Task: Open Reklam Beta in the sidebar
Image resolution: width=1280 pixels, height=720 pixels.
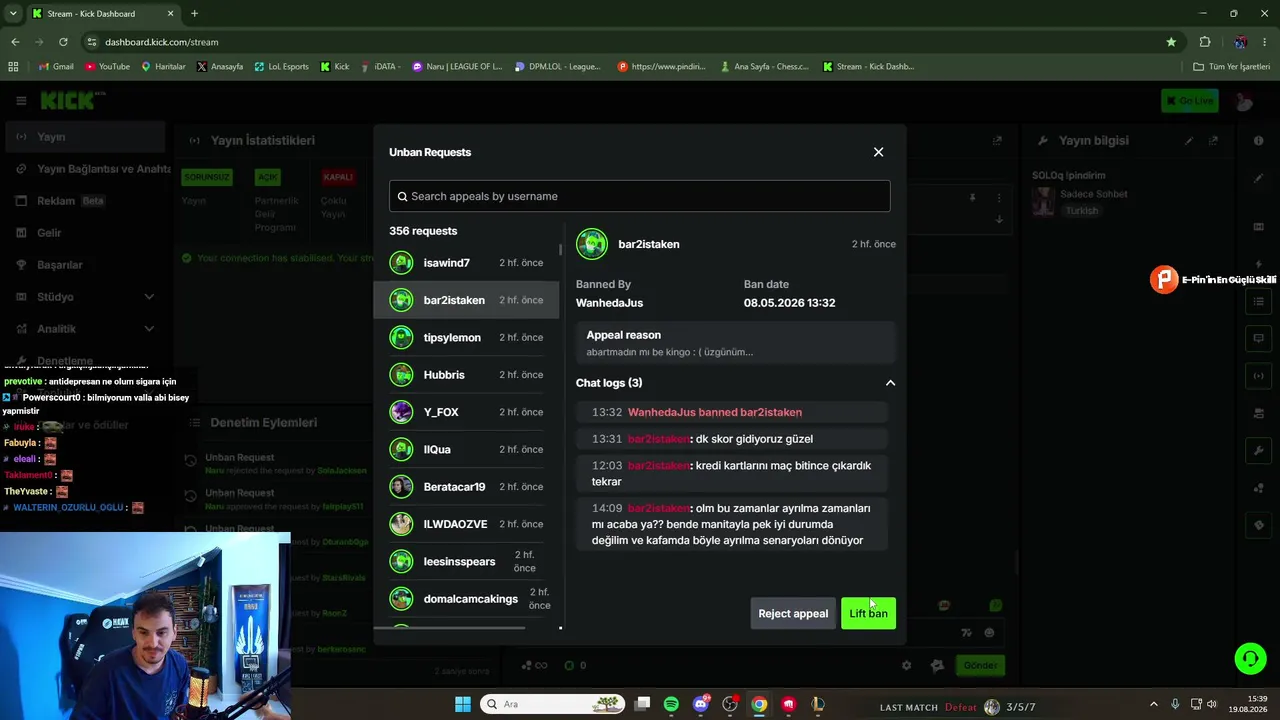Action: (x=85, y=201)
